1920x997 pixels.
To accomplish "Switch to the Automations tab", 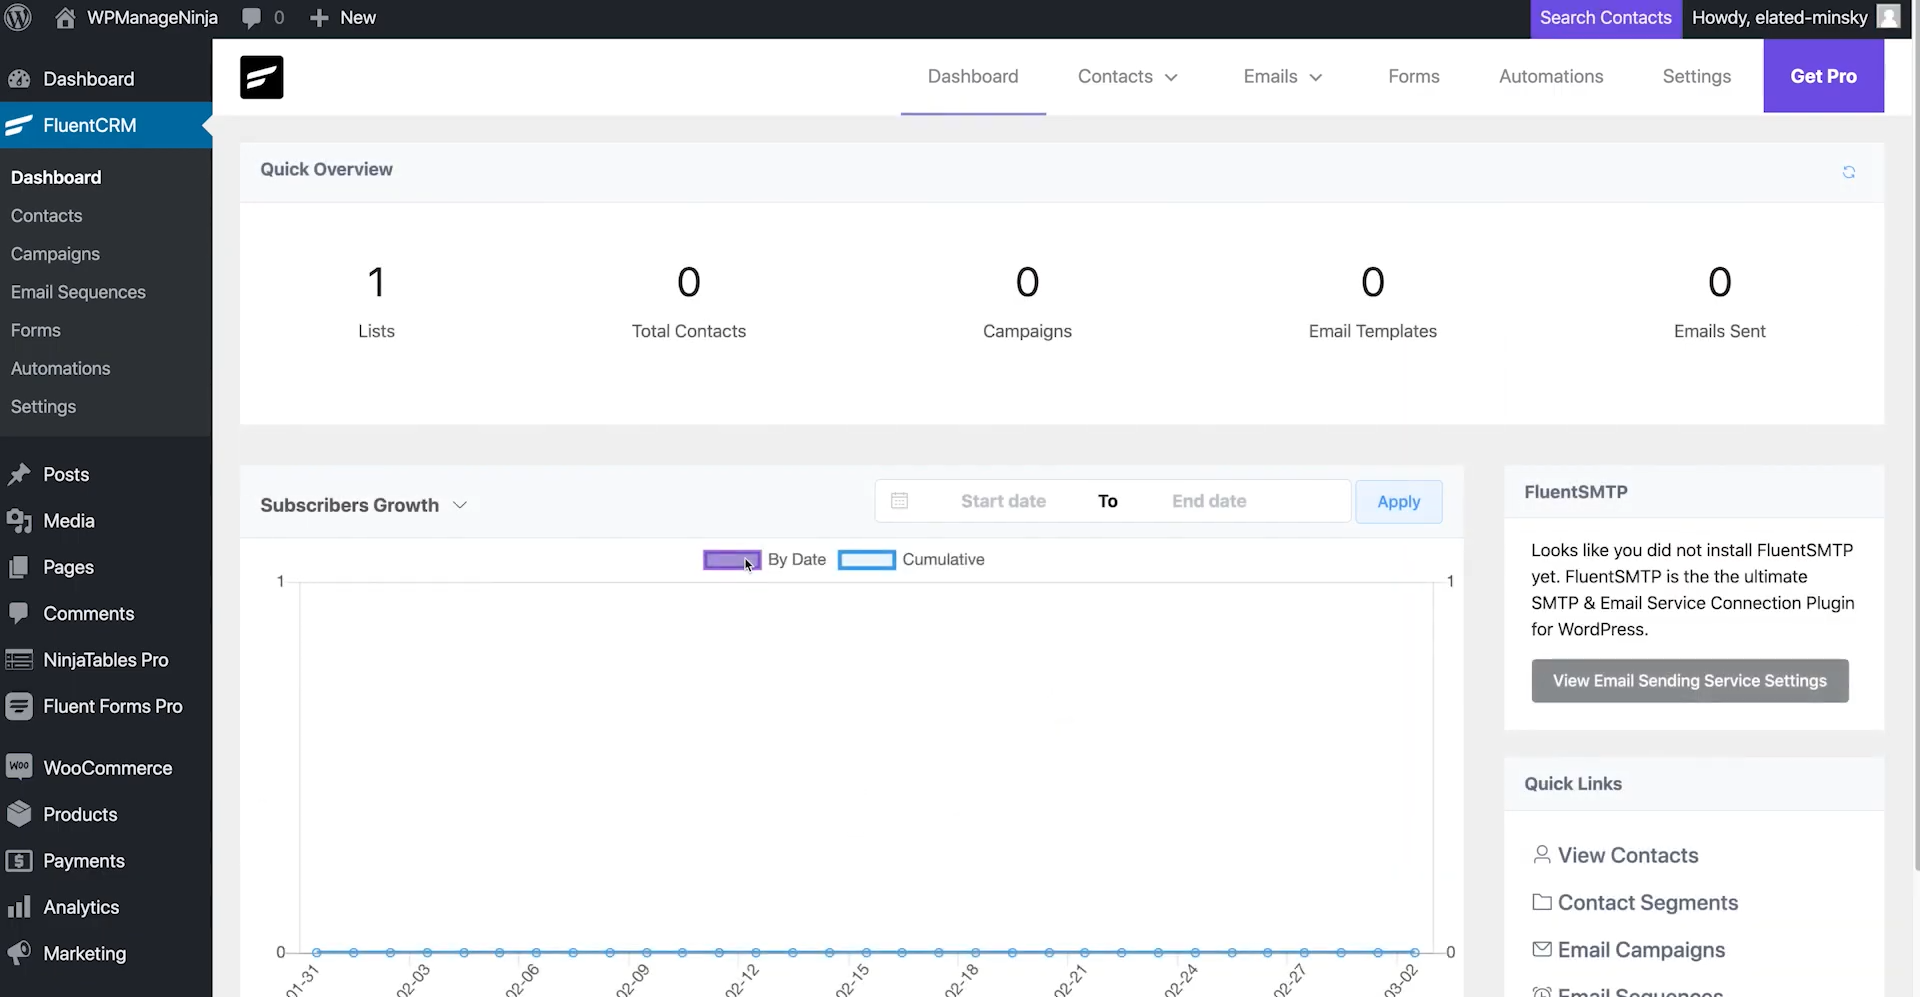I will tap(1551, 76).
